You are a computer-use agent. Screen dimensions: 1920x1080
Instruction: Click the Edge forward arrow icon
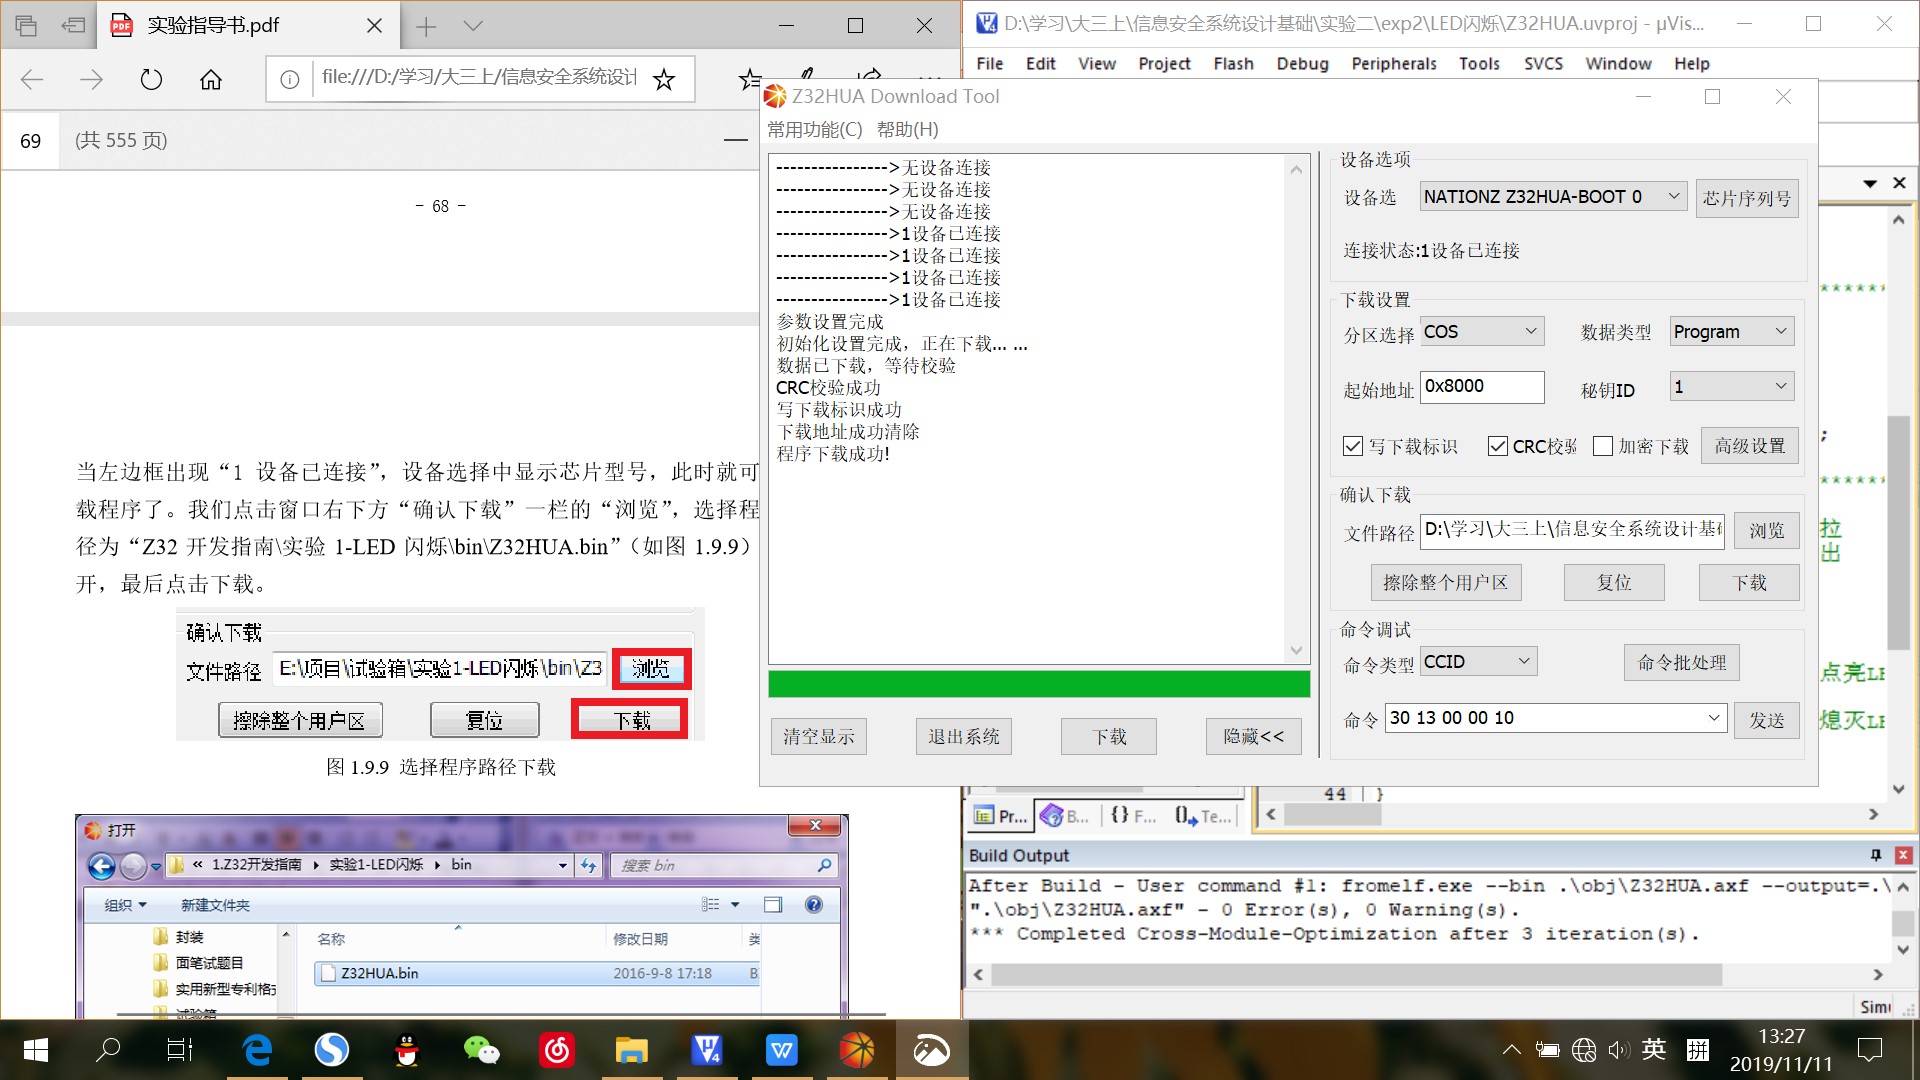(x=91, y=79)
